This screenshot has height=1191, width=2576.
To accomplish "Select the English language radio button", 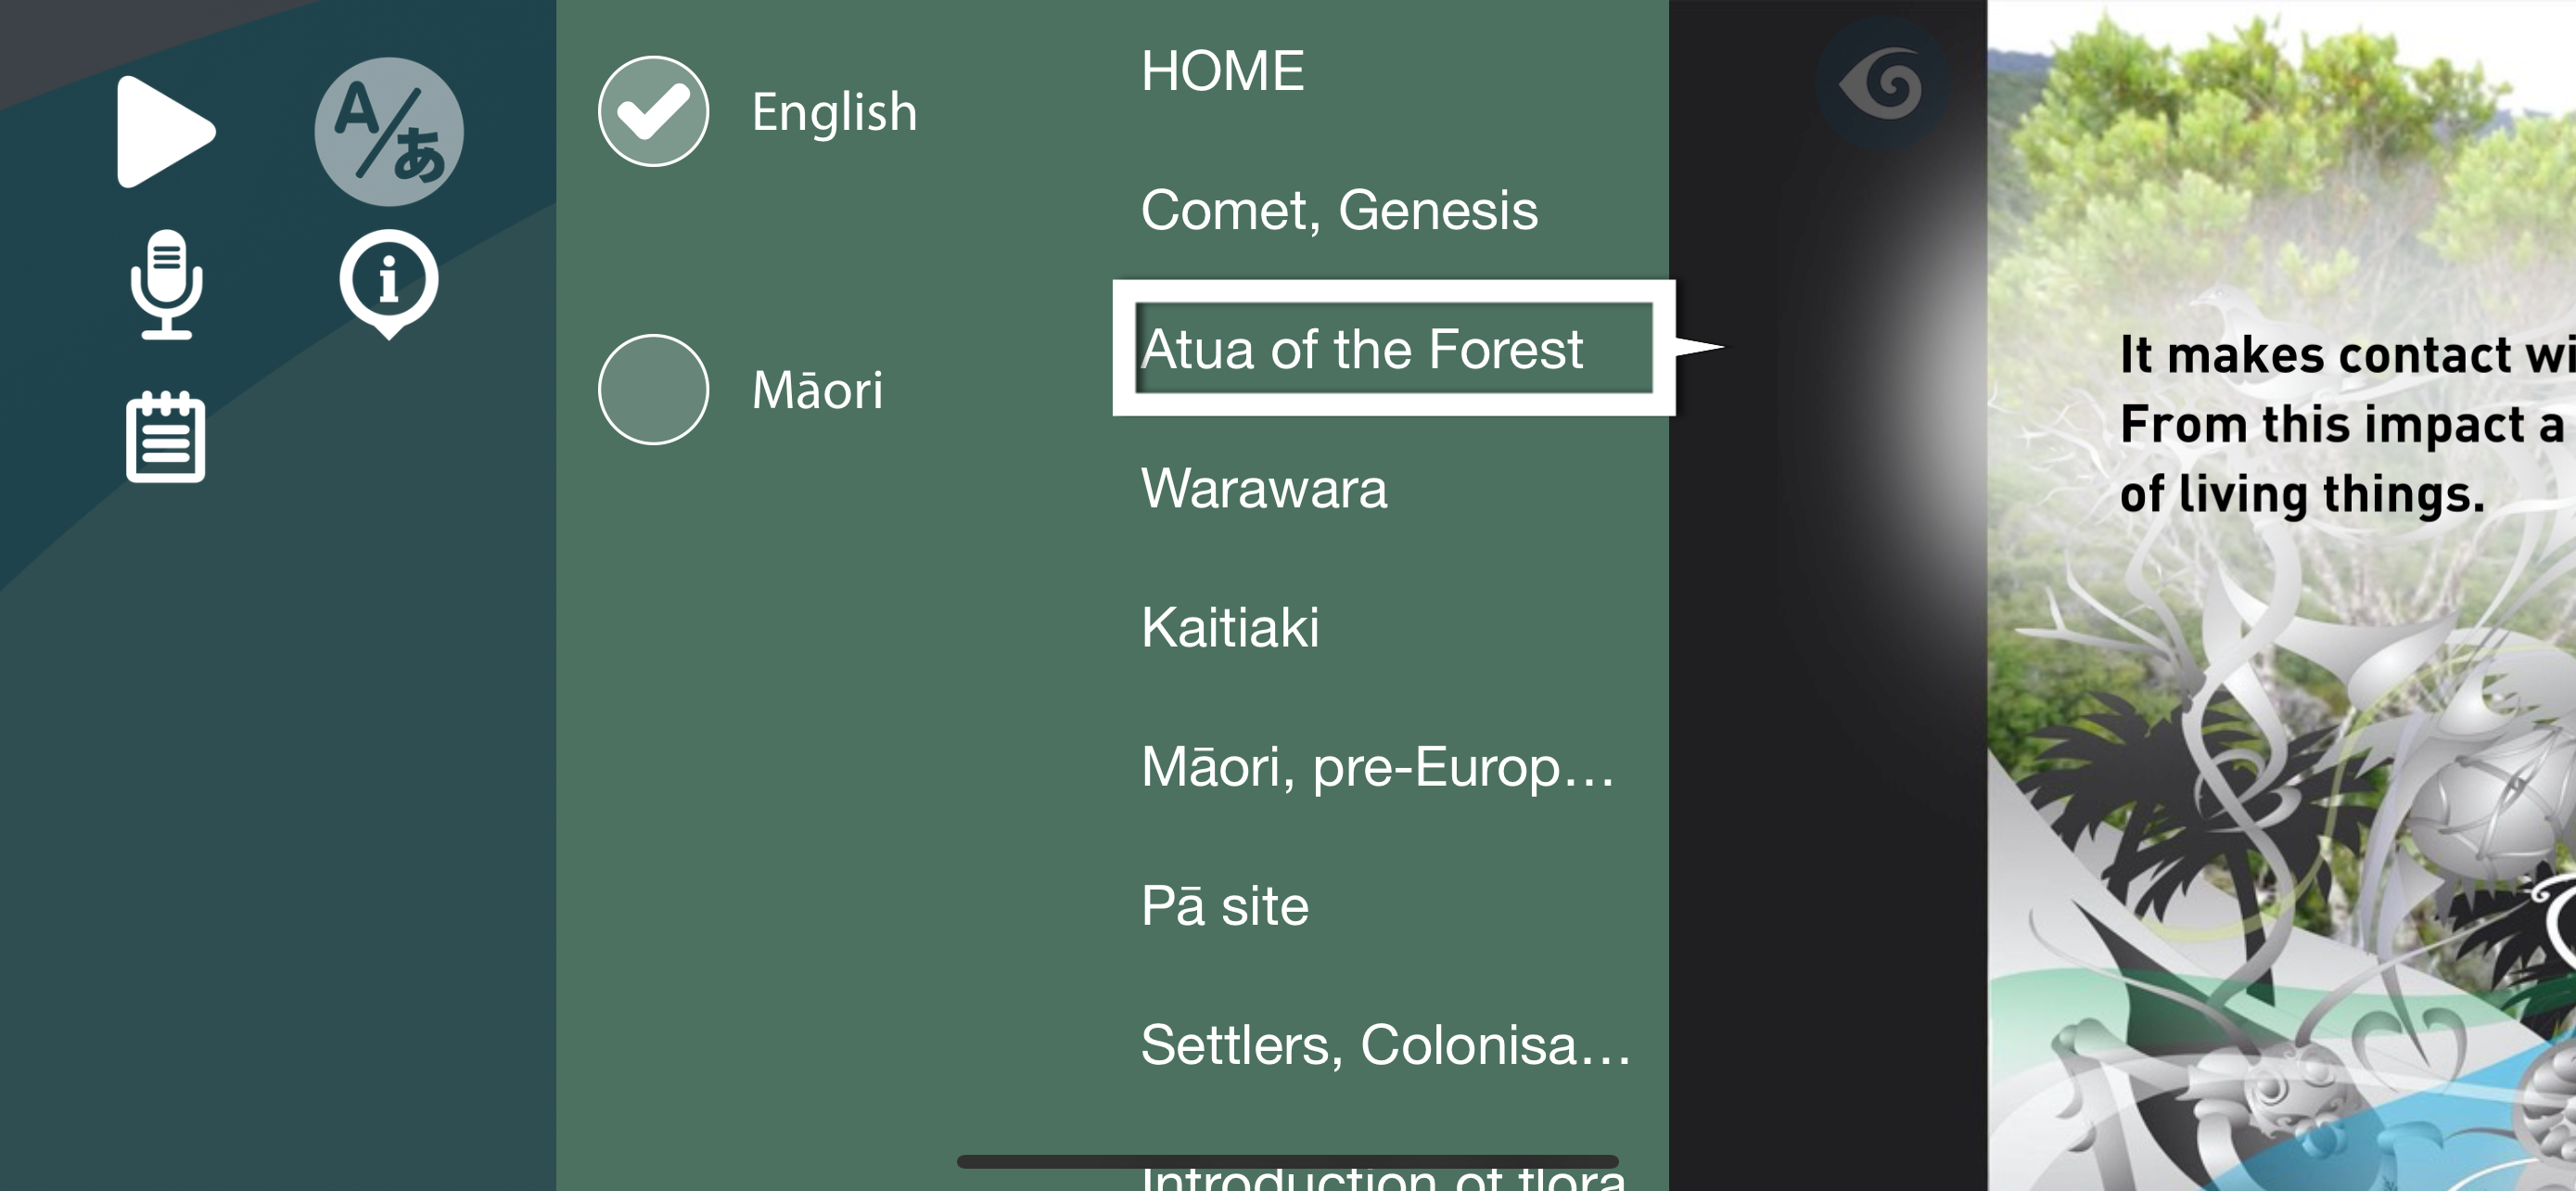I will click(x=654, y=111).
